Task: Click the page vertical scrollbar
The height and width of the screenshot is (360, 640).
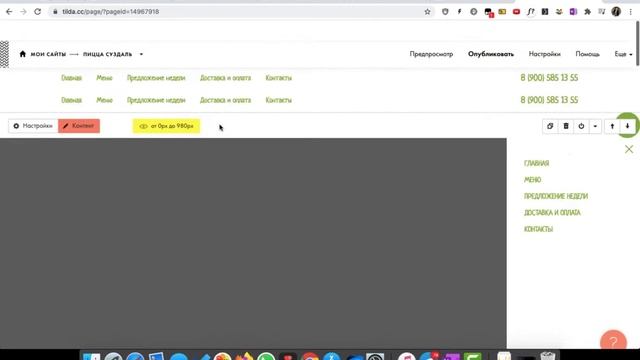Action: (x=638, y=43)
